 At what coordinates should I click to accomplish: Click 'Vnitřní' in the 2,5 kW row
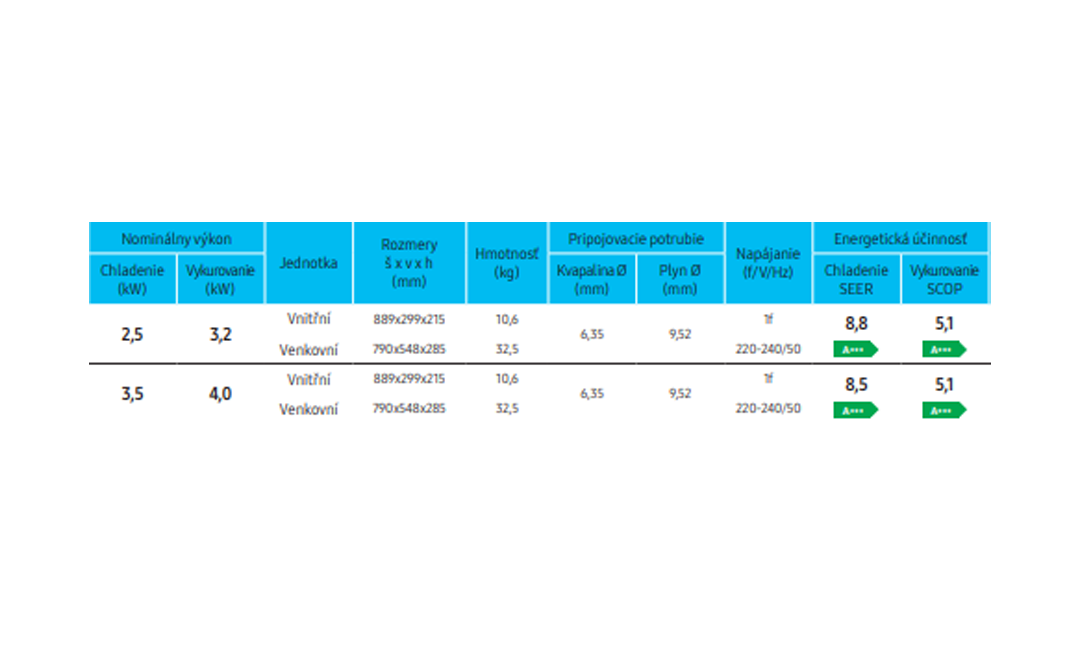[x=309, y=319]
